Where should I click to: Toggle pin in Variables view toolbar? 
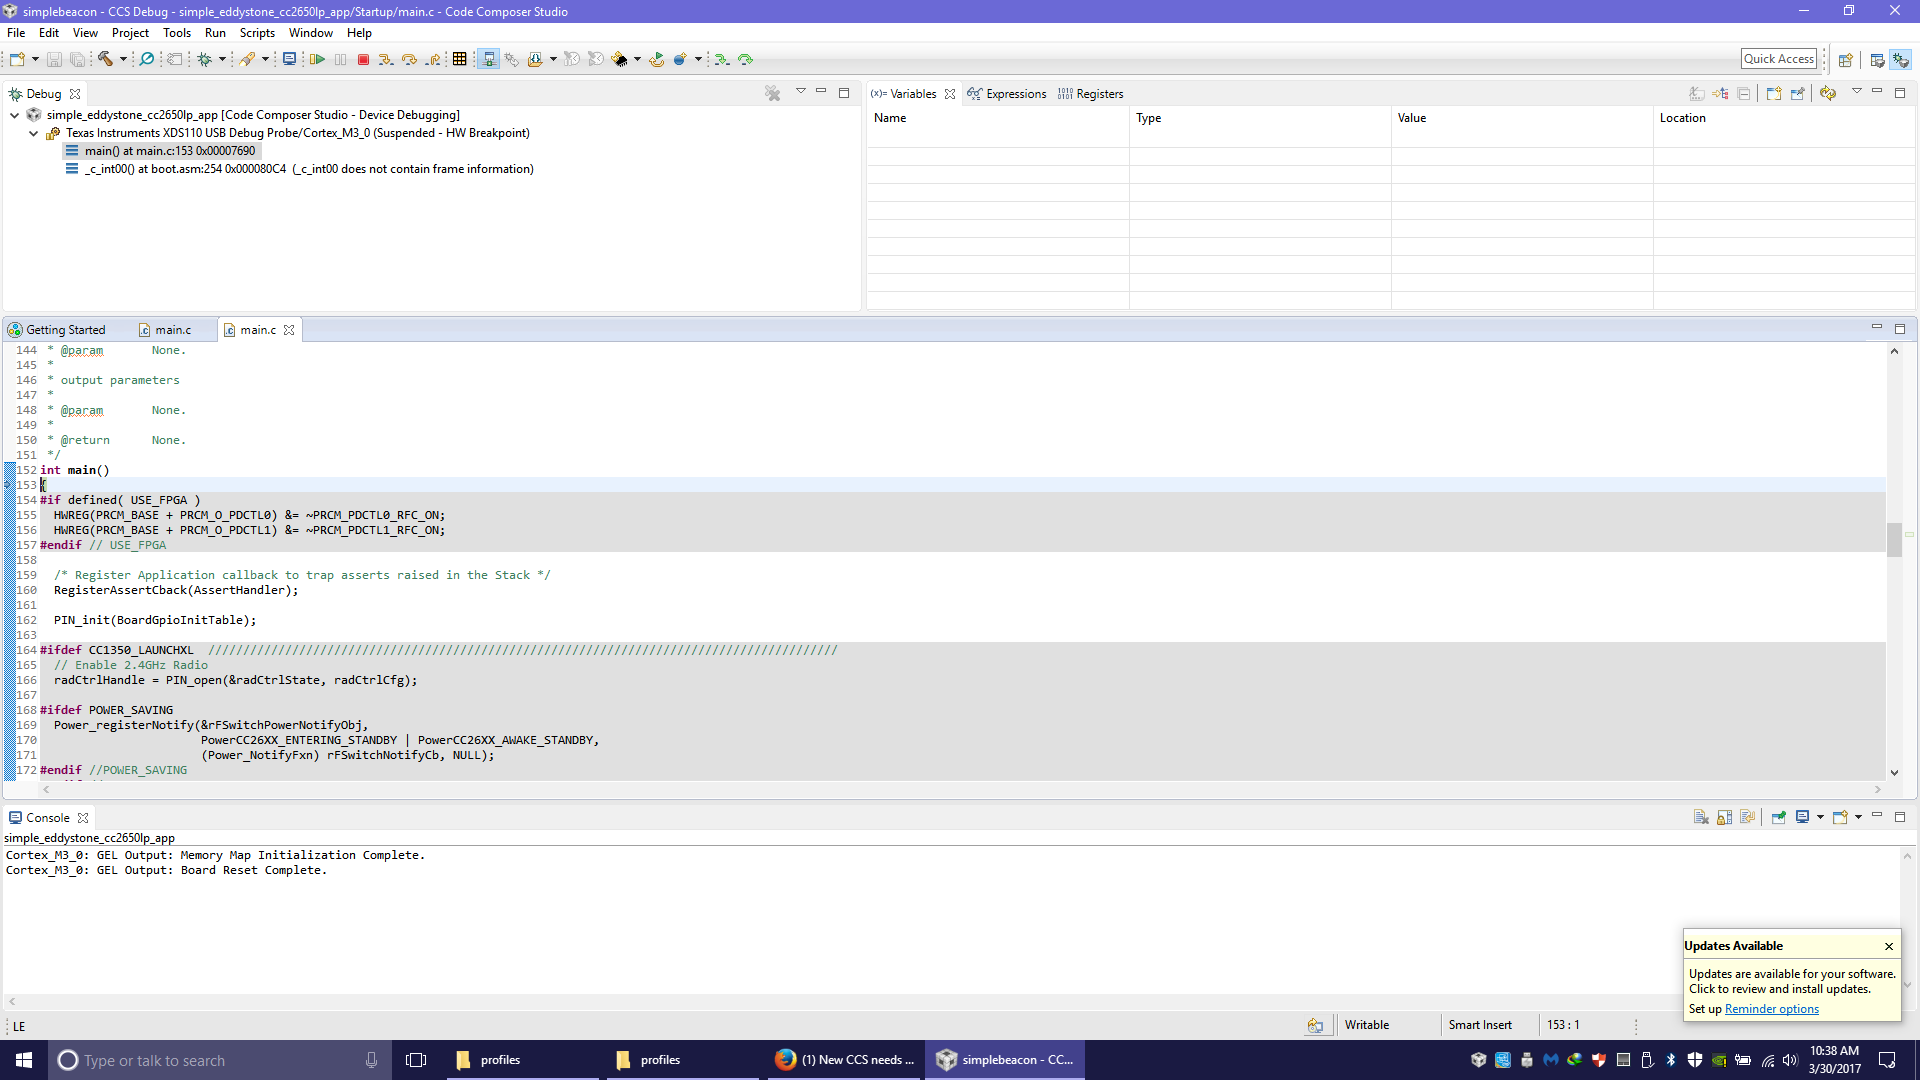1797,93
